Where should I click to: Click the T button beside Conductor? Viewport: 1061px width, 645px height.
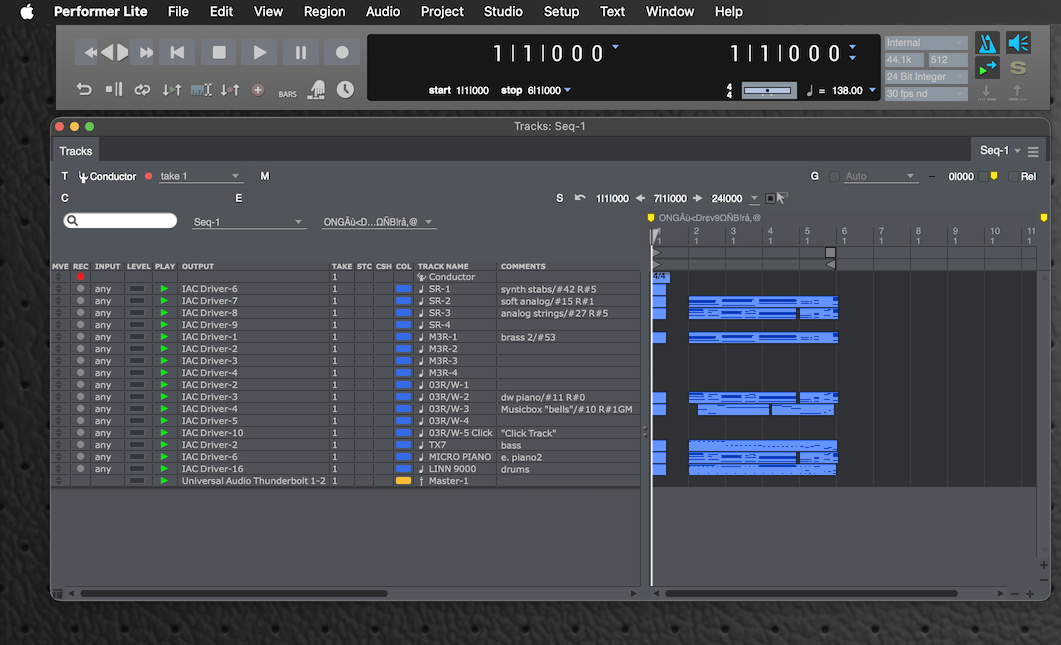tap(65, 176)
